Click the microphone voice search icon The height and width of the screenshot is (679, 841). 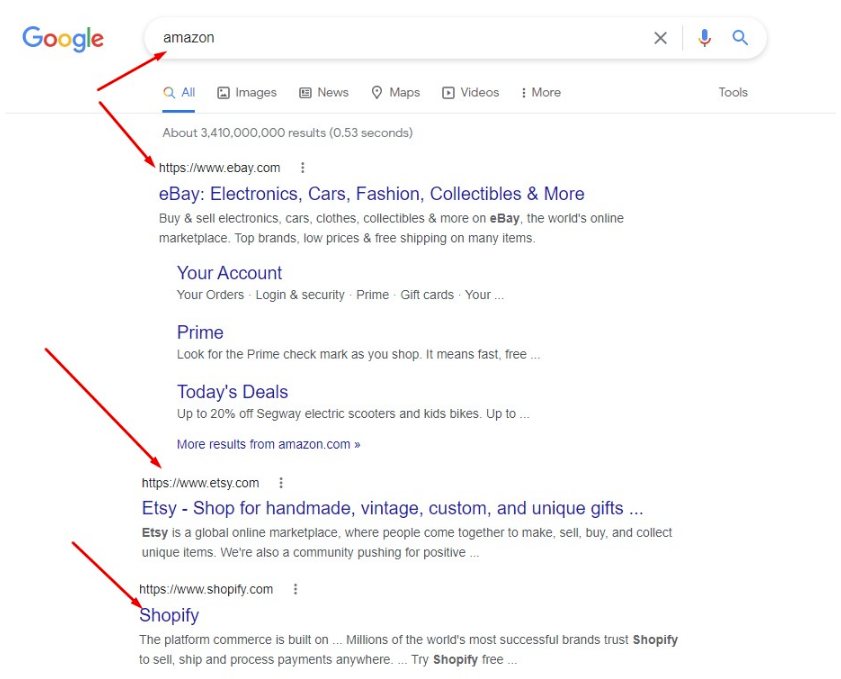[705, 37]
